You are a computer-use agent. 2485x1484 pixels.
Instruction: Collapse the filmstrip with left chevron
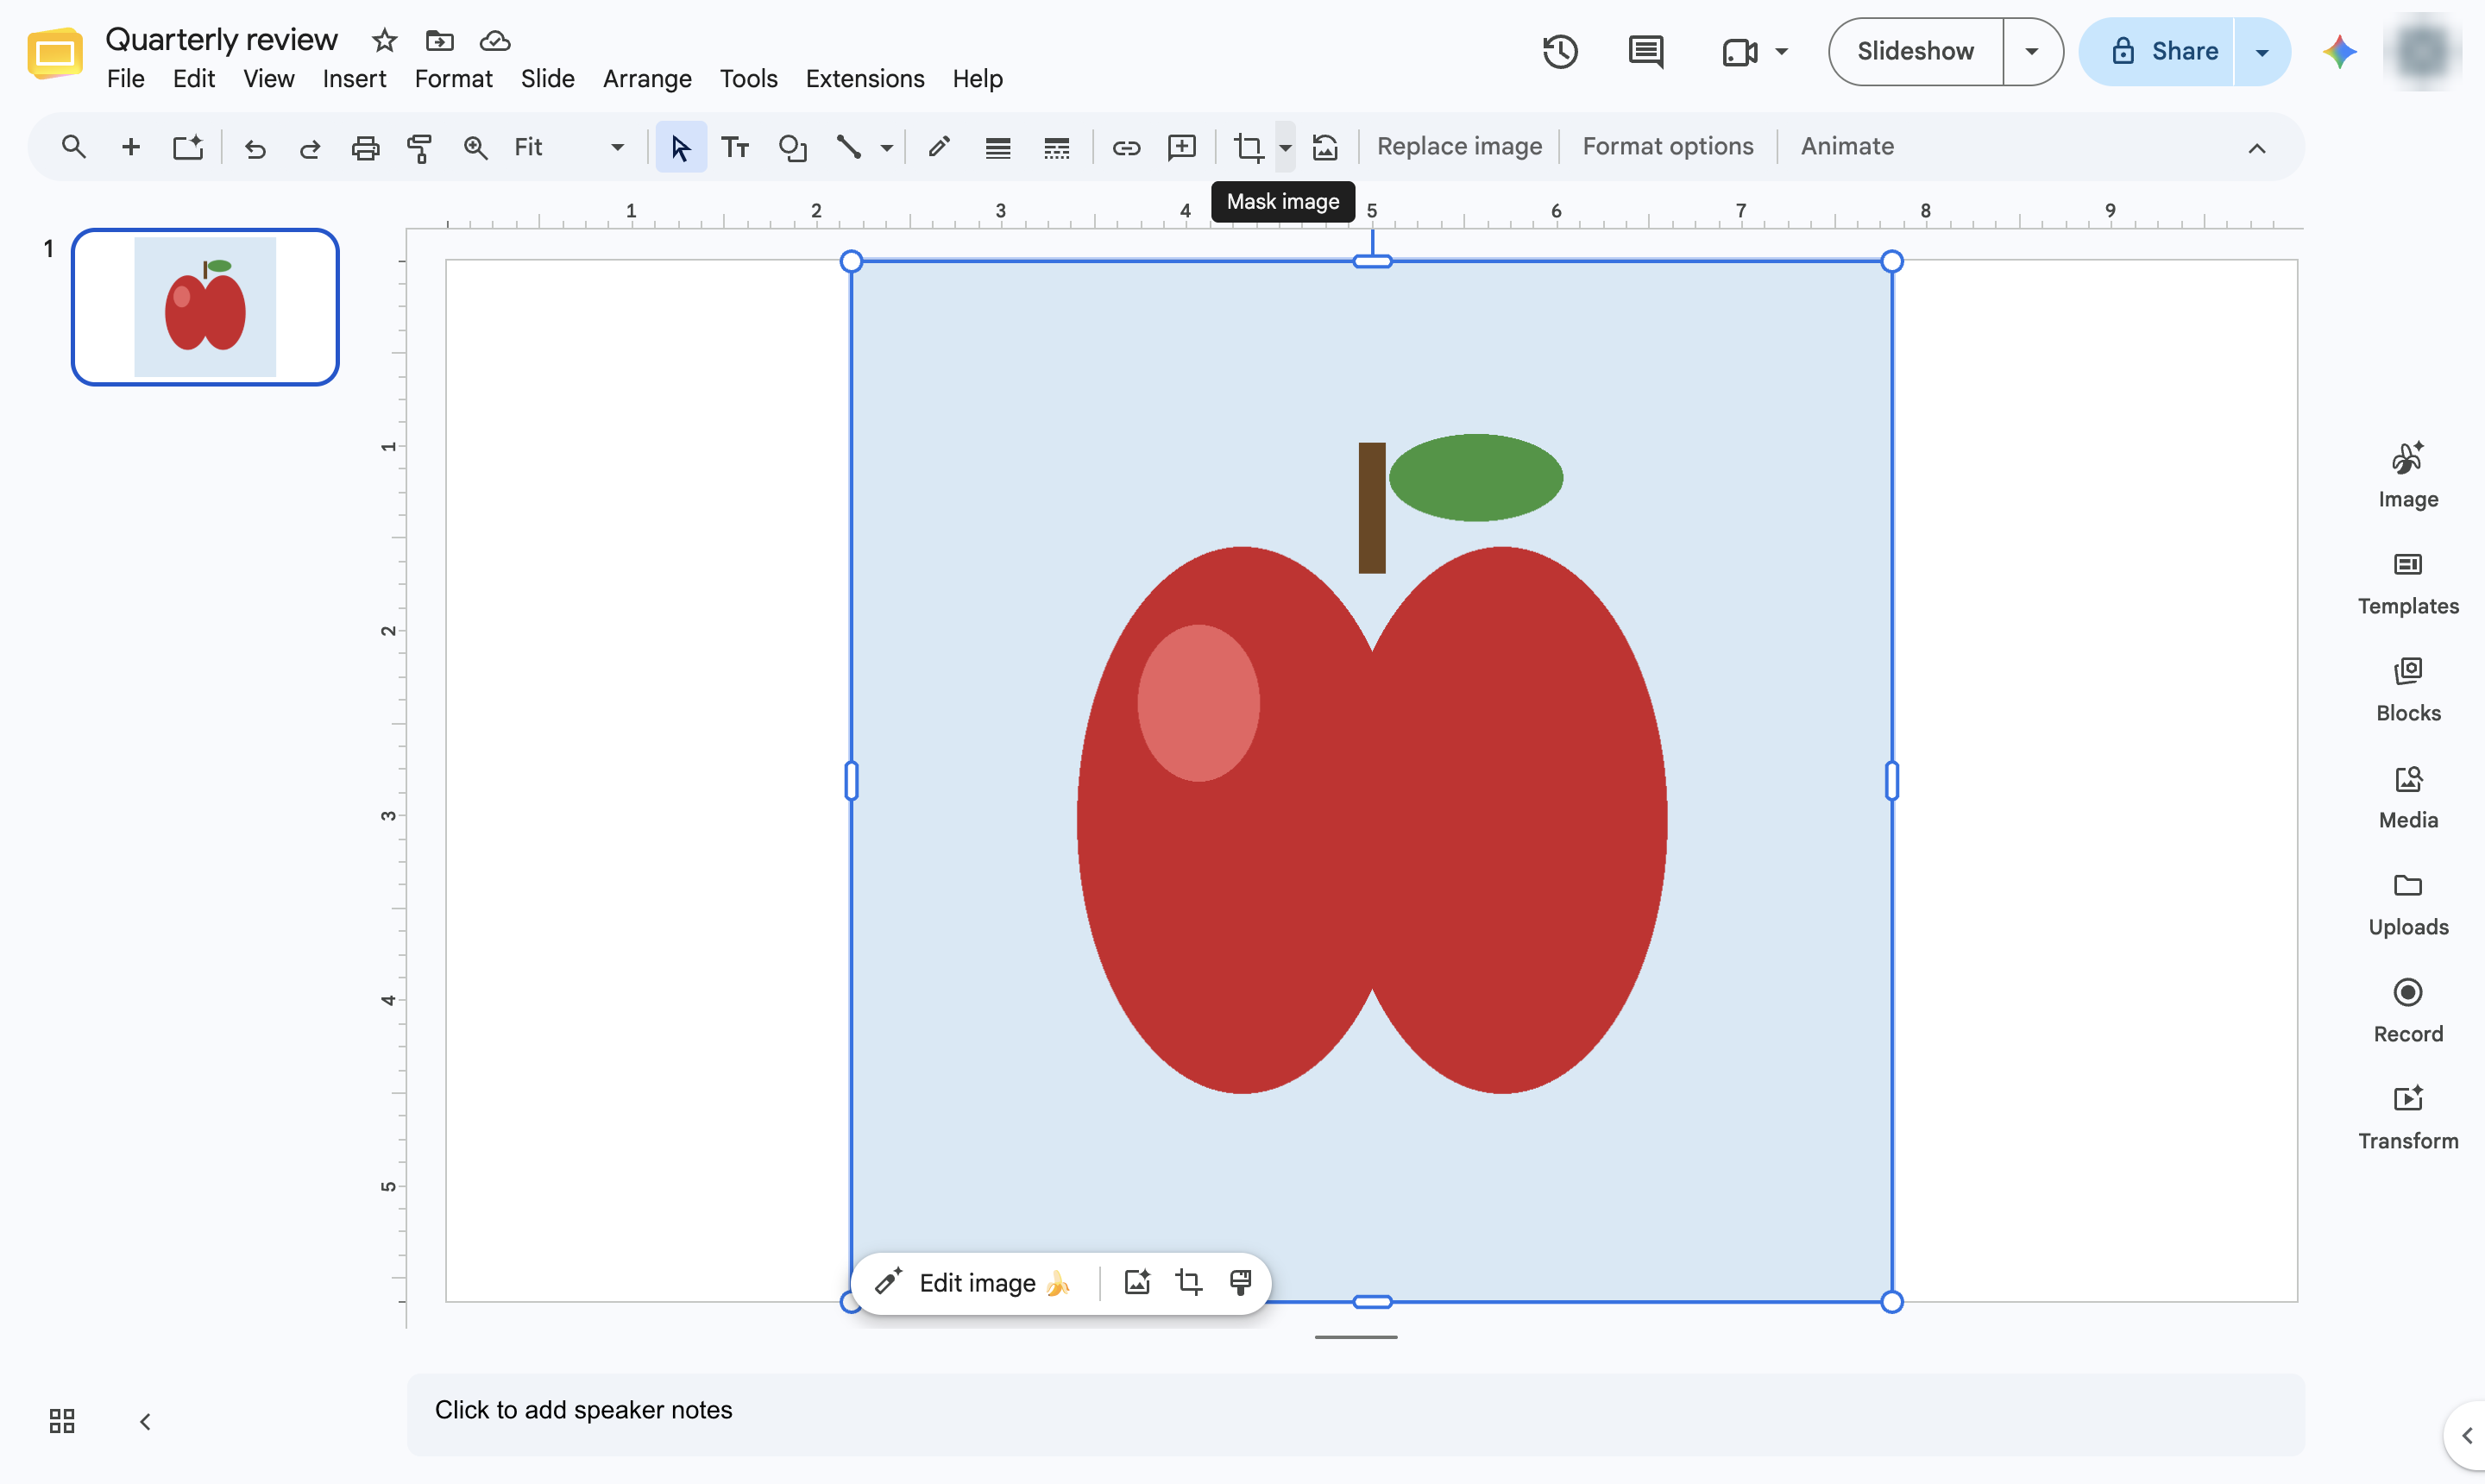pos(145,1421)
